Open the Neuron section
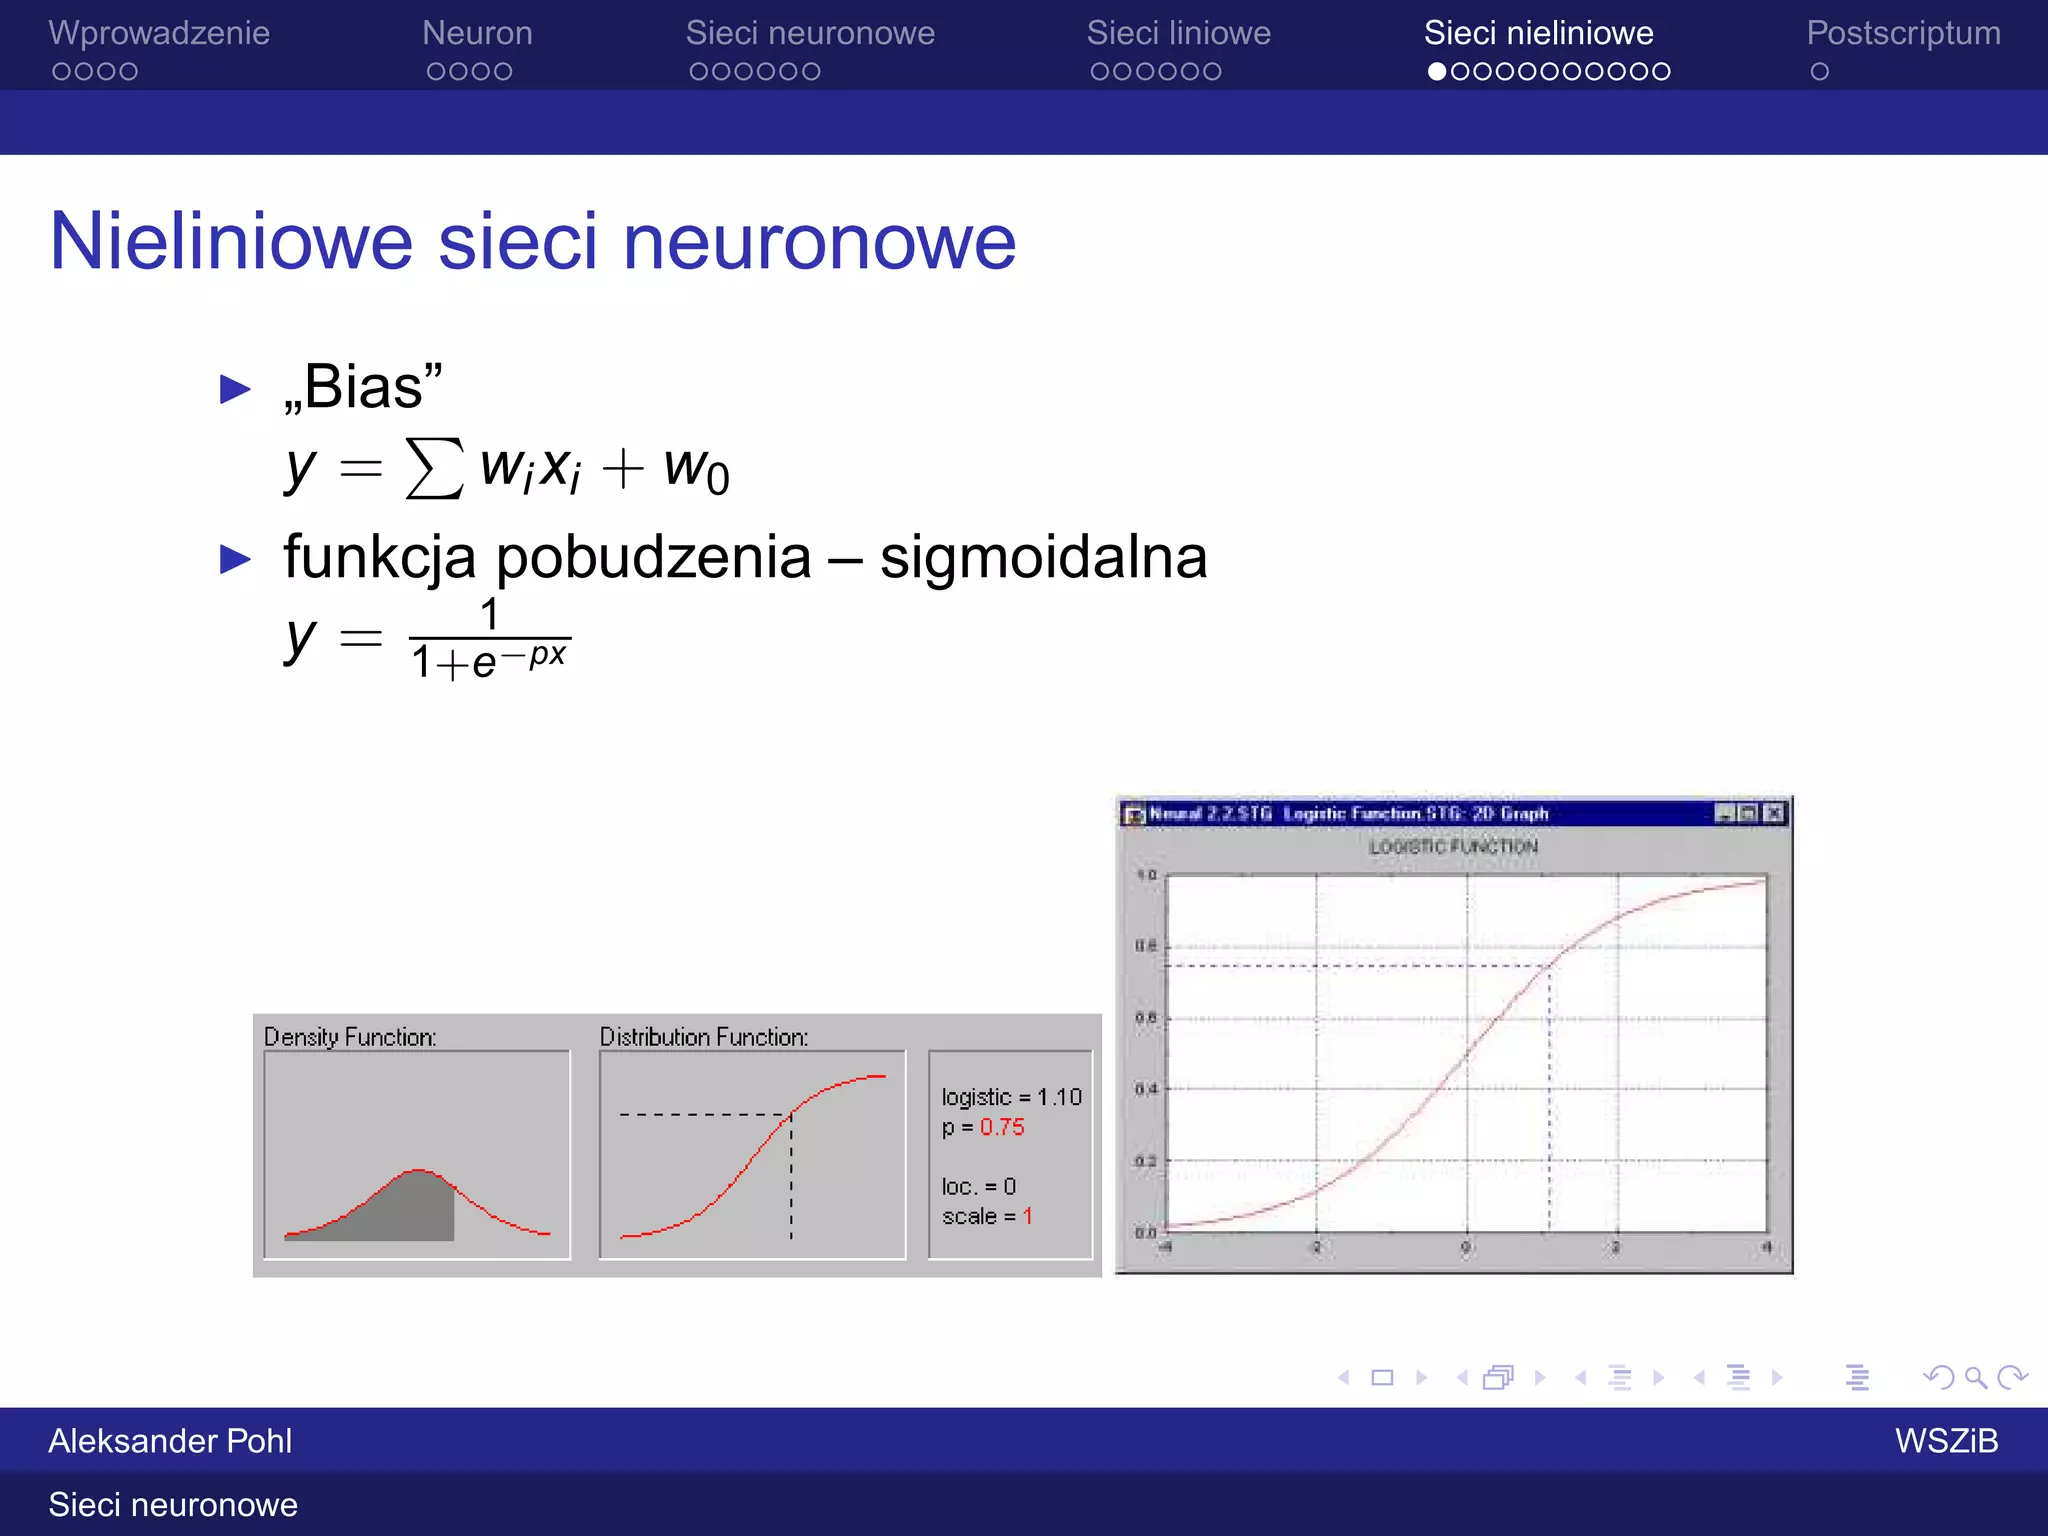Viewport: 2048px width, 1536px height. (x=477, y=33)
